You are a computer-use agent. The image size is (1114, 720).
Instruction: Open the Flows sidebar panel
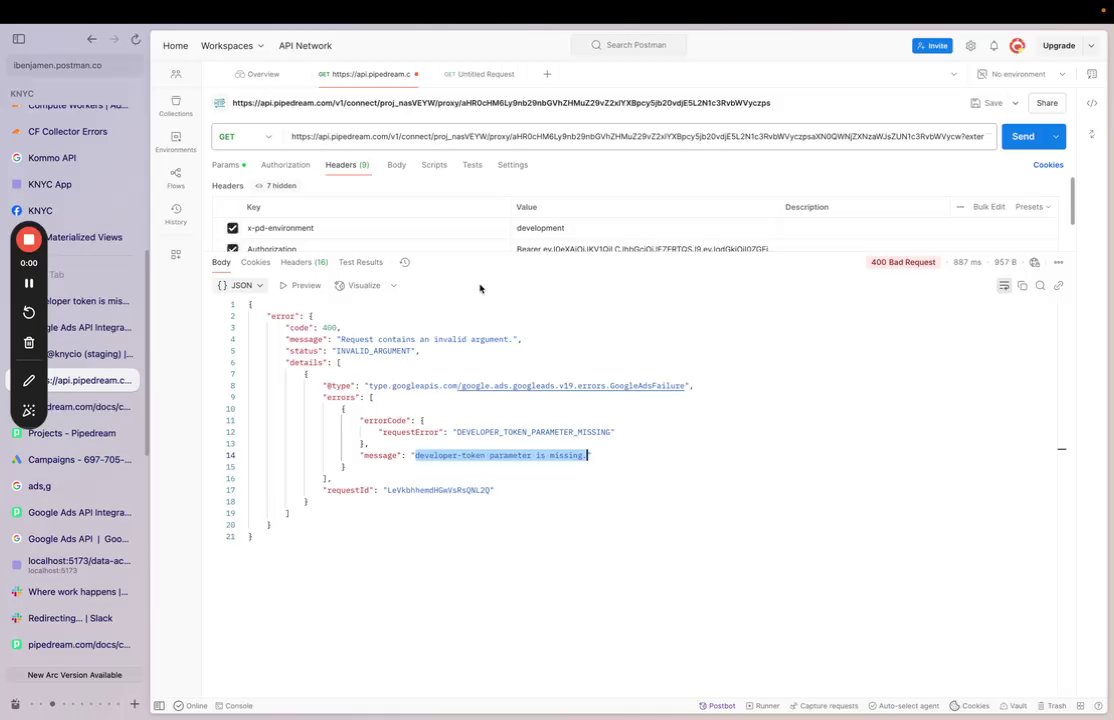coord(175,178)
